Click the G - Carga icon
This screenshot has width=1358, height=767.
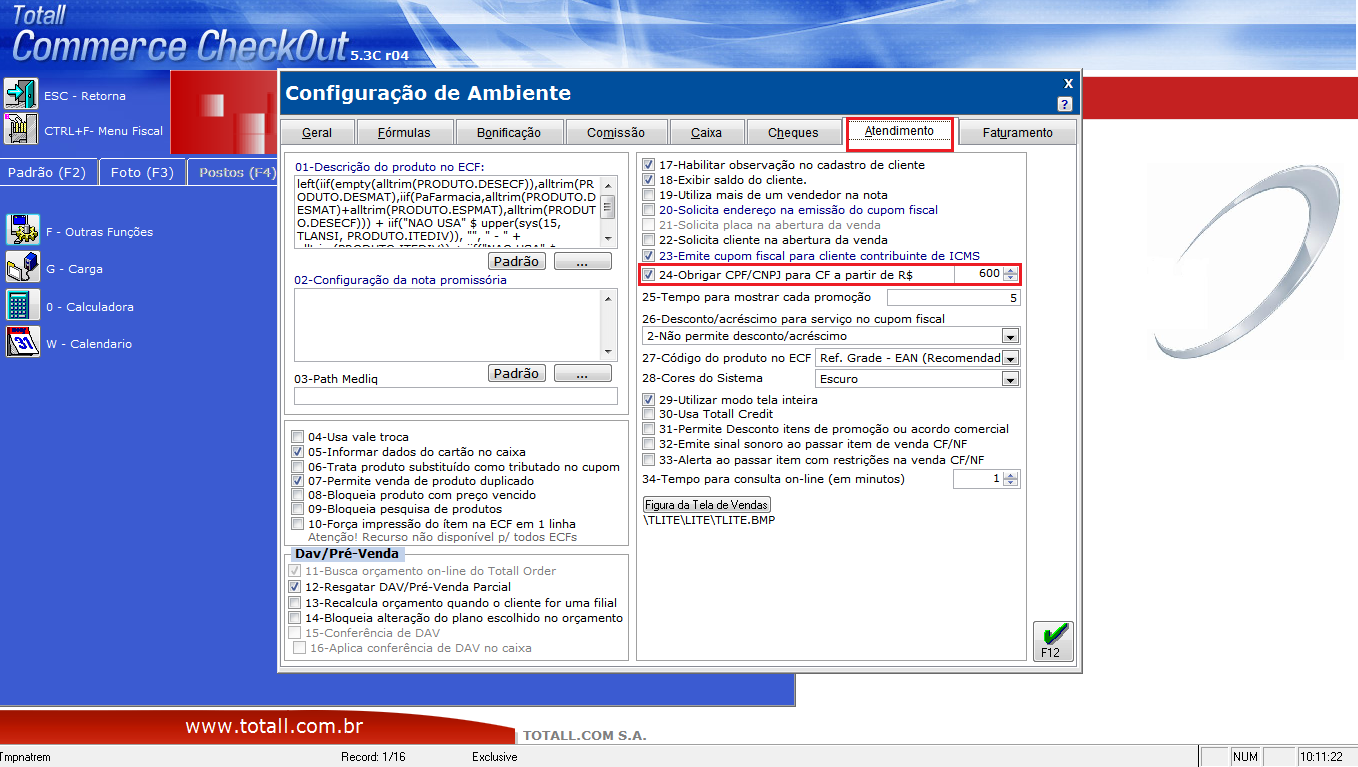tap(23, 268)
